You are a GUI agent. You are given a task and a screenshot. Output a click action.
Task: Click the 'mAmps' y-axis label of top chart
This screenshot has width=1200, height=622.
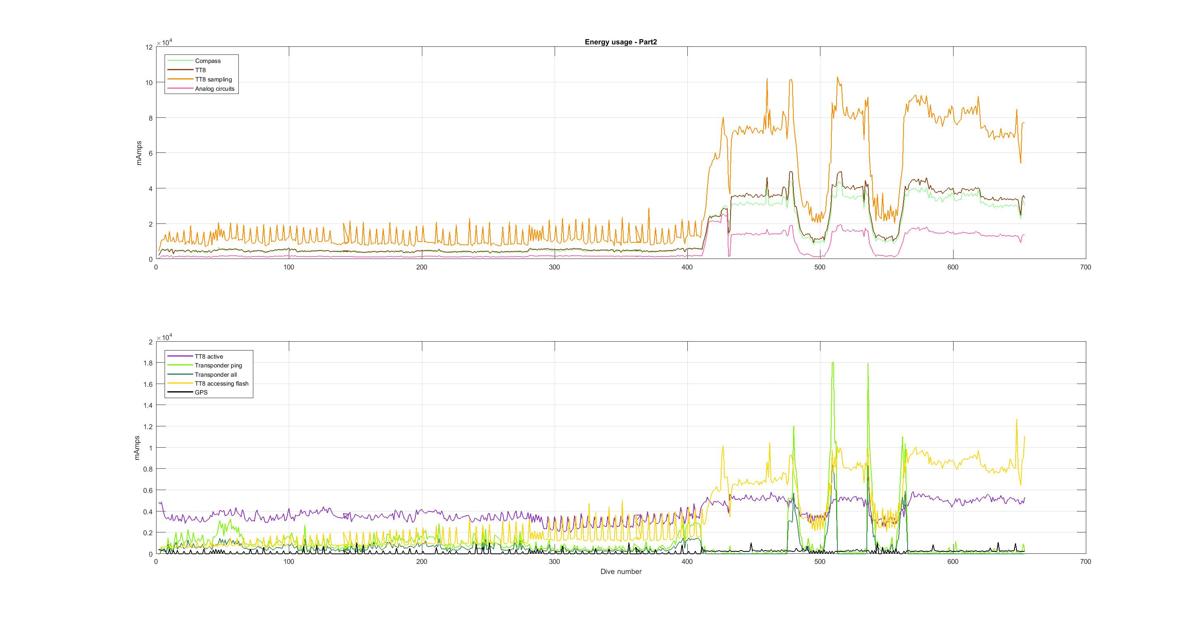pos(140,153)
